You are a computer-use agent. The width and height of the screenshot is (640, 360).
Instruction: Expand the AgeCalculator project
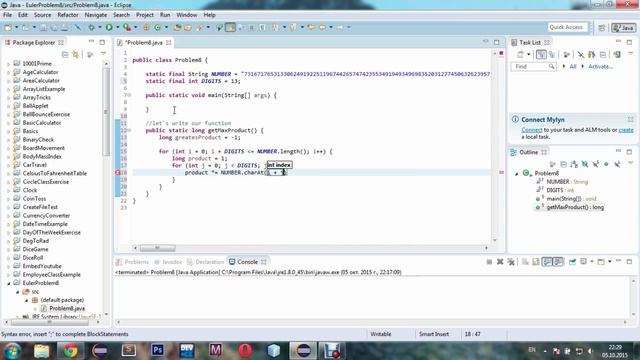[8, 72]
